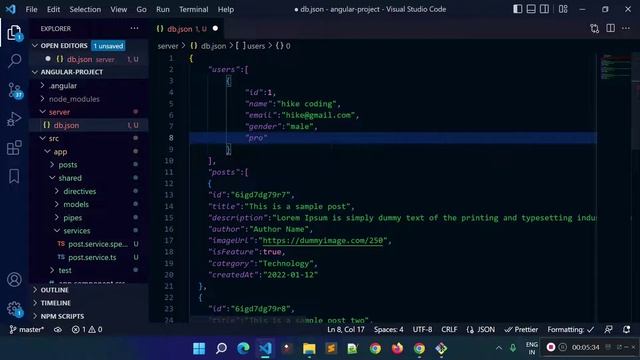Image resolution: width=640 pixels, height=360 pixels.
Task: Split the editor to the right
Action: click(x=610, y=28)
